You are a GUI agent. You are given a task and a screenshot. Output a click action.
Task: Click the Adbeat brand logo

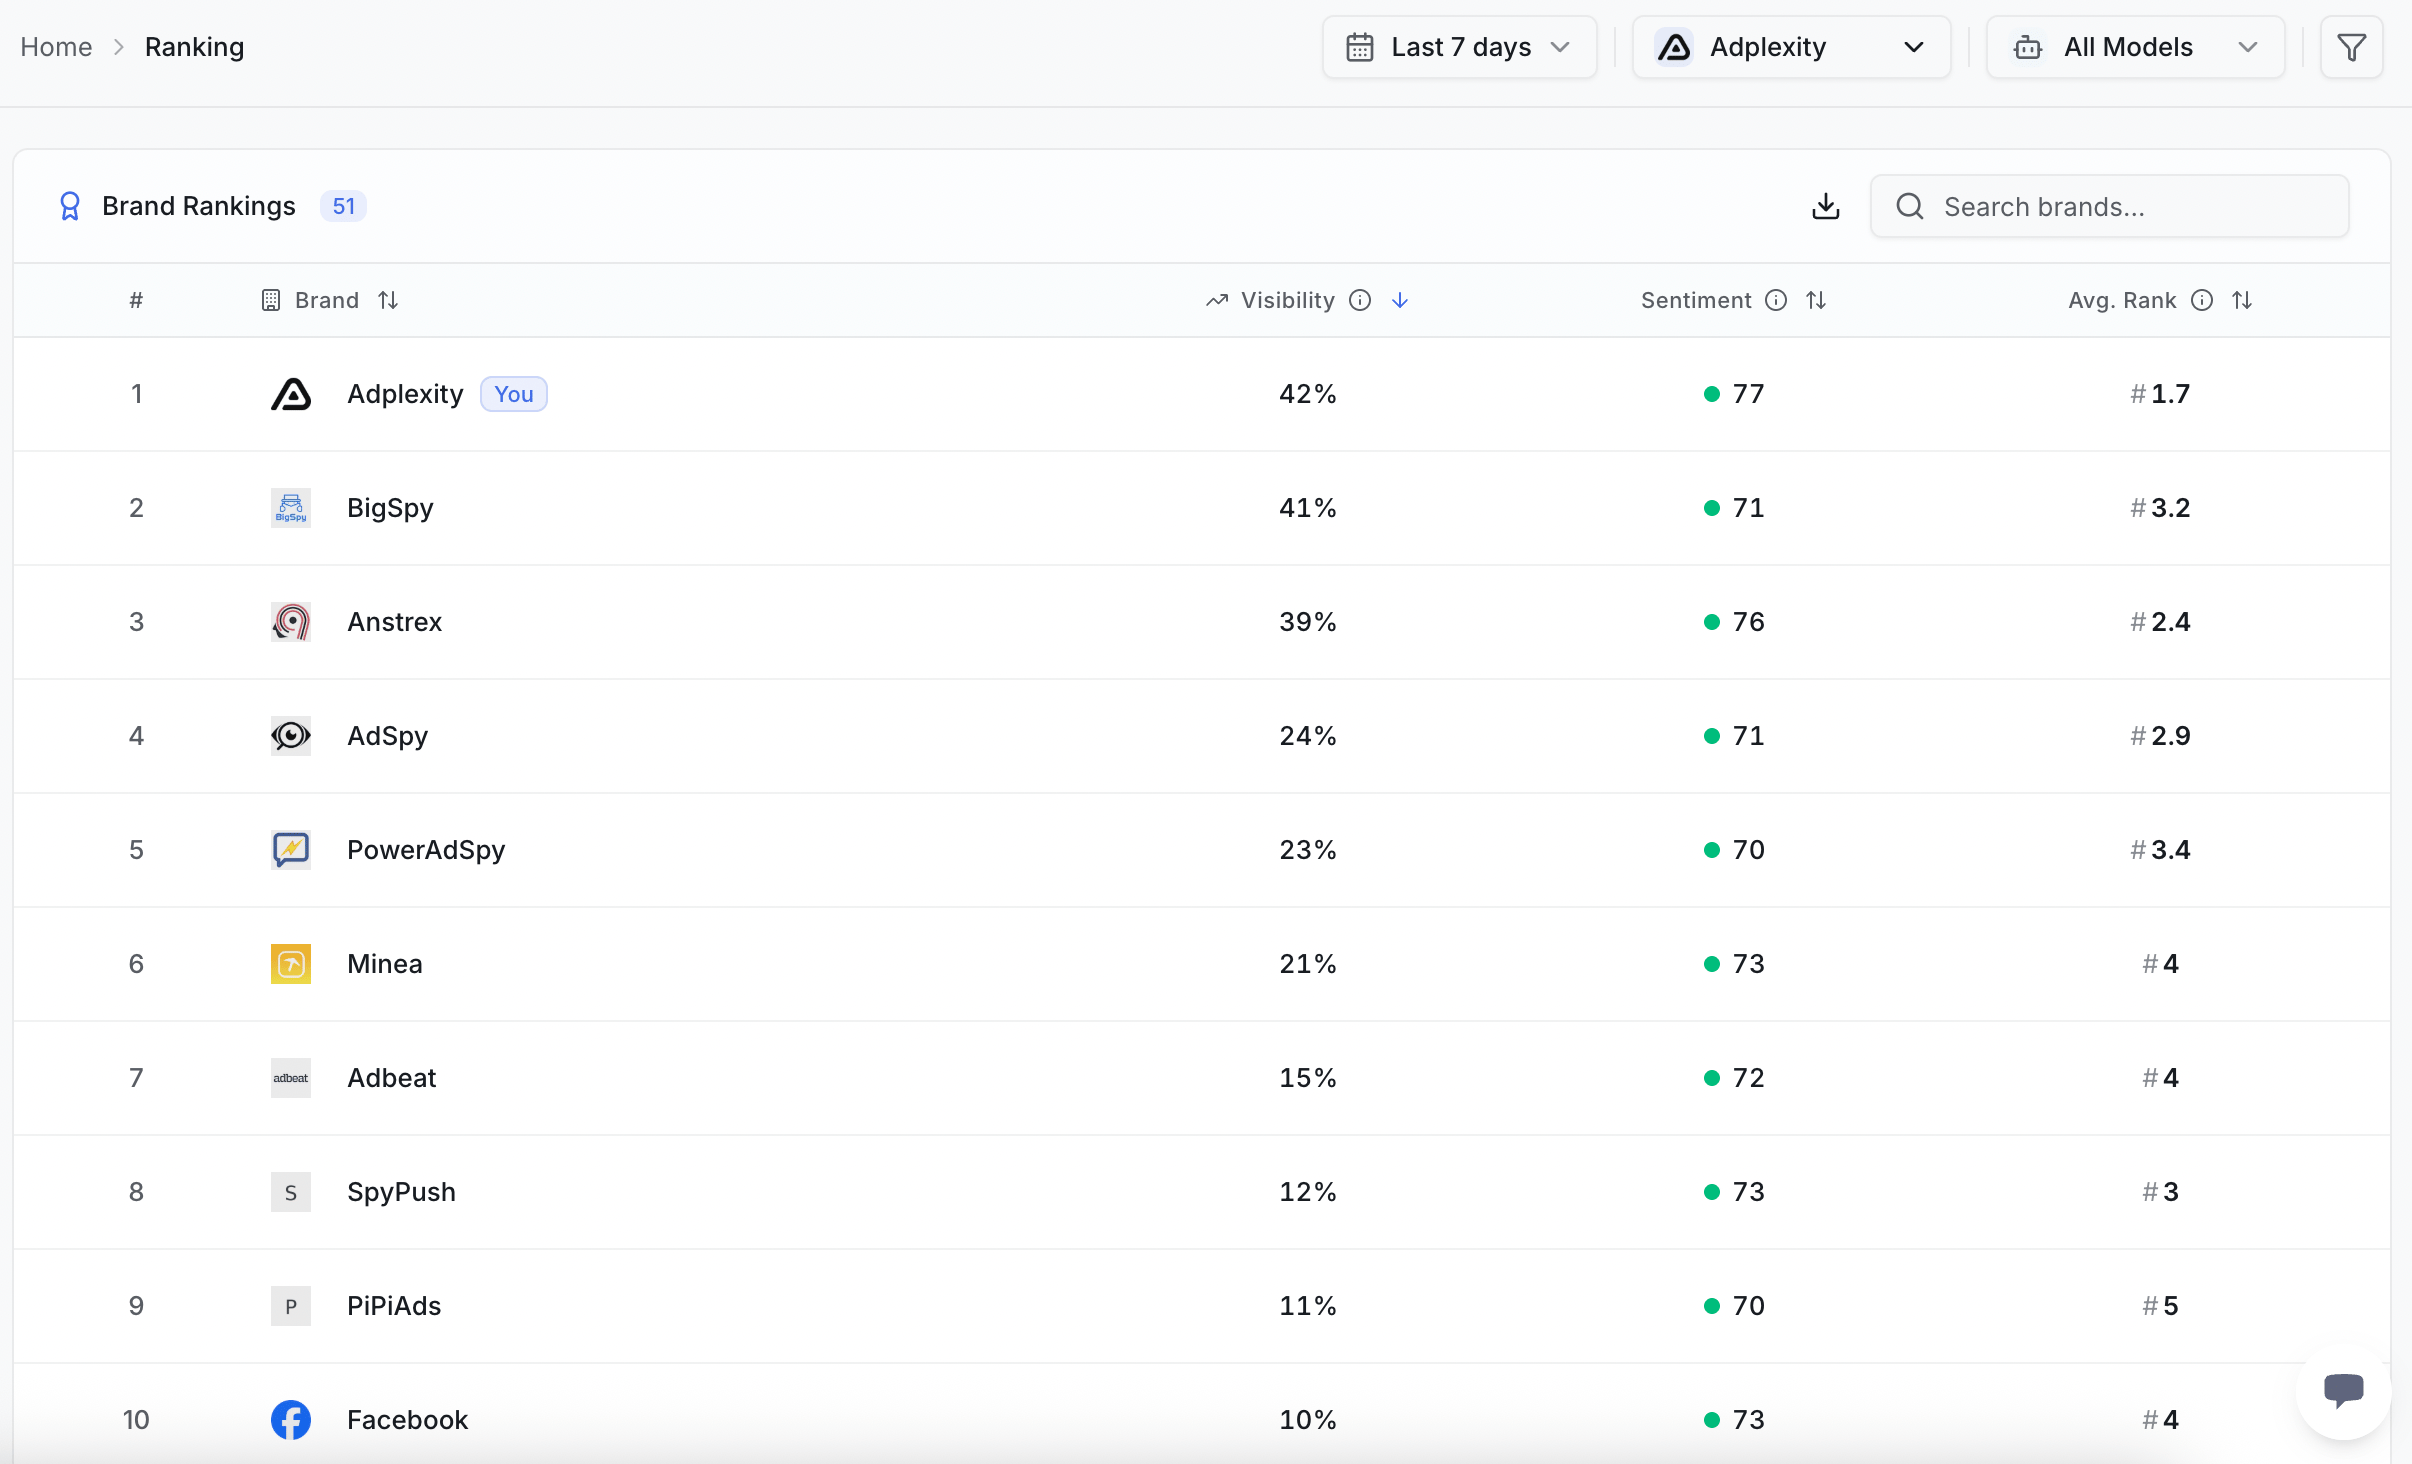291,1078
